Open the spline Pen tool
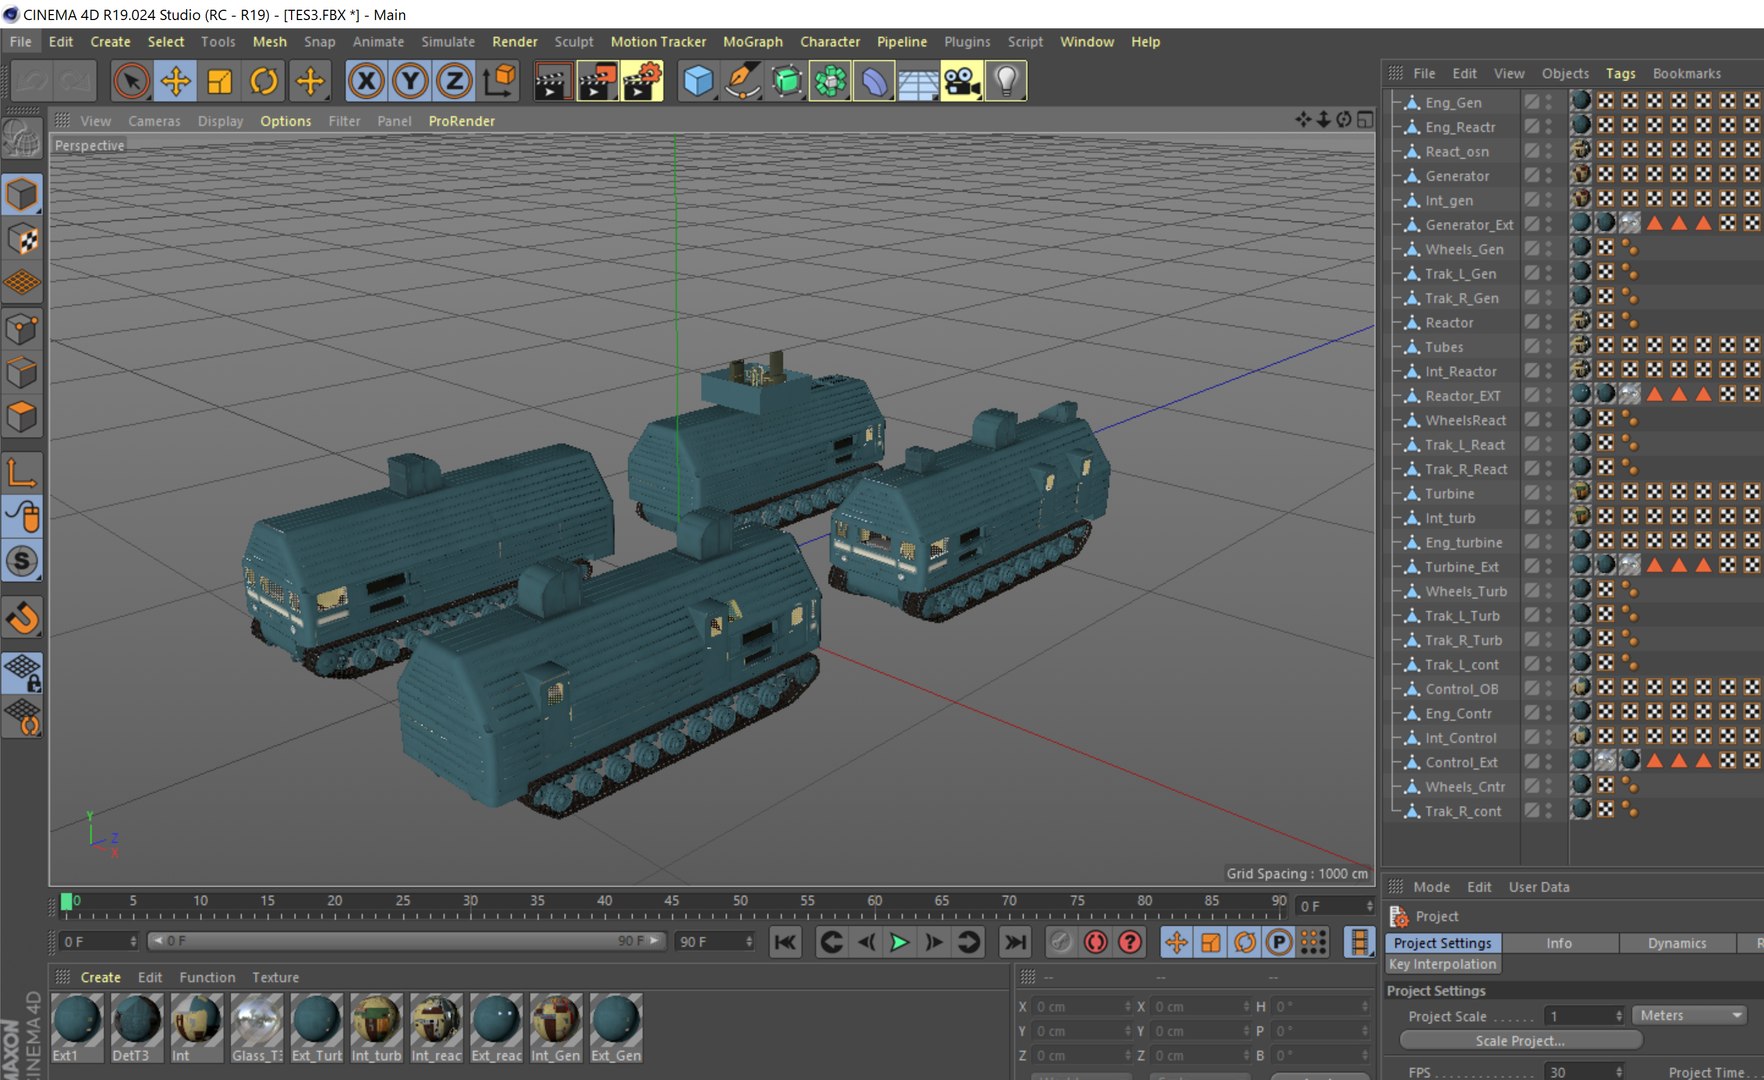The height and width of the screenshot is (1080, 1764). [742, 81]
